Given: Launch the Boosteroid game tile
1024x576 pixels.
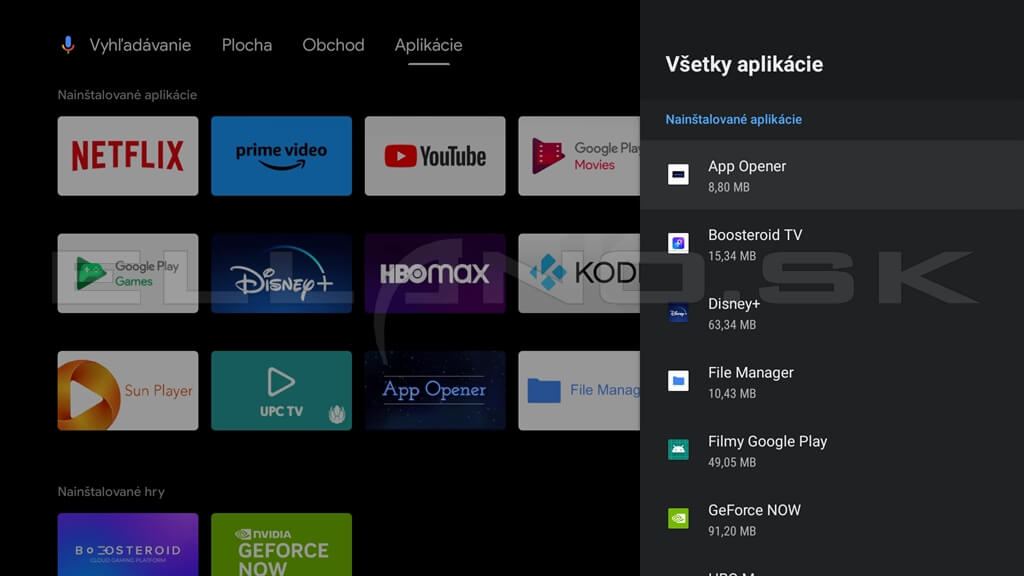Looking at the screenshot, I should [128, 545].
